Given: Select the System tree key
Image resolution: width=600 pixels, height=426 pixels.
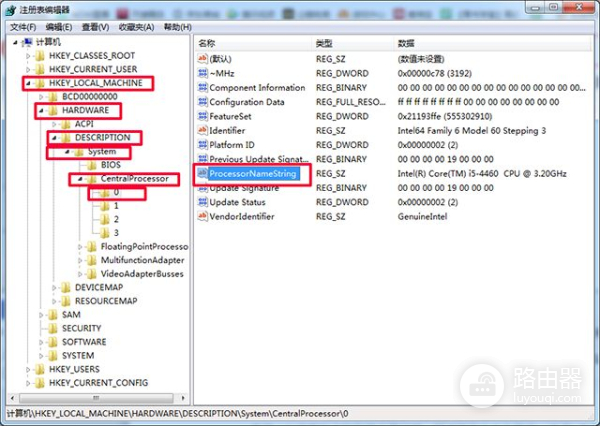Looking at the screenshot, I should (102, 152).
